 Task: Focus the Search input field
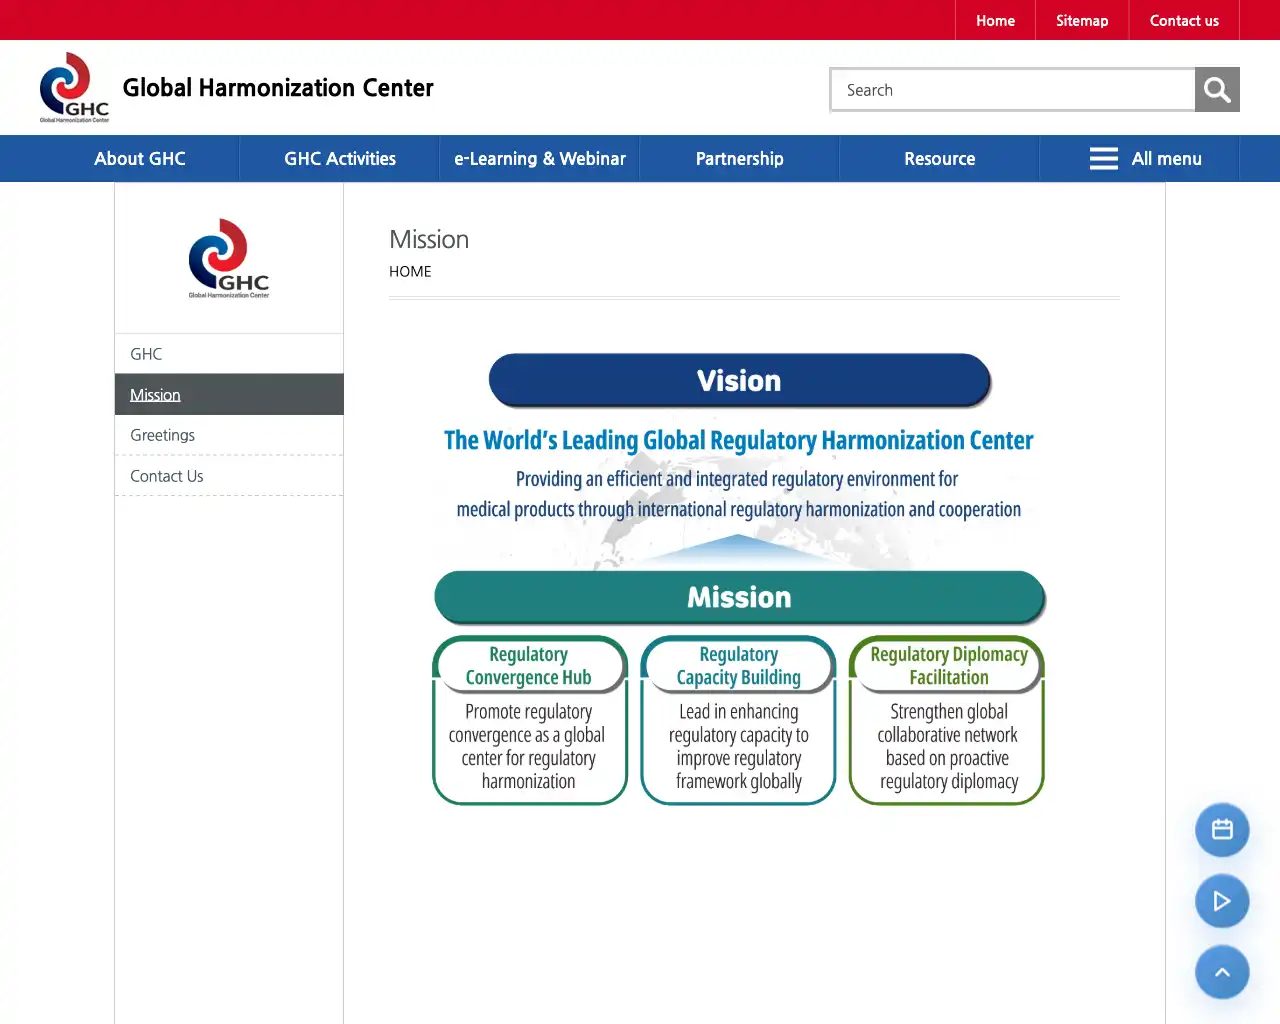pyautogui.click(x=1013, y=90)
